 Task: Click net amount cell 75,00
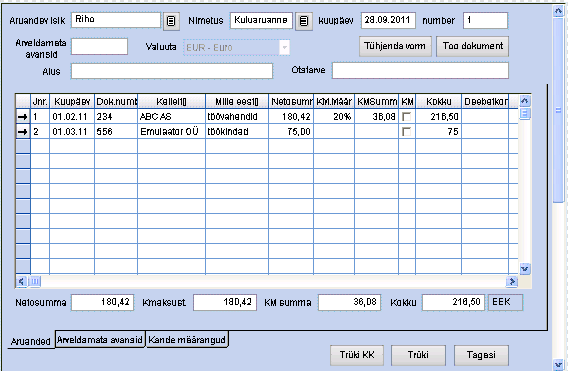(291, 132)
